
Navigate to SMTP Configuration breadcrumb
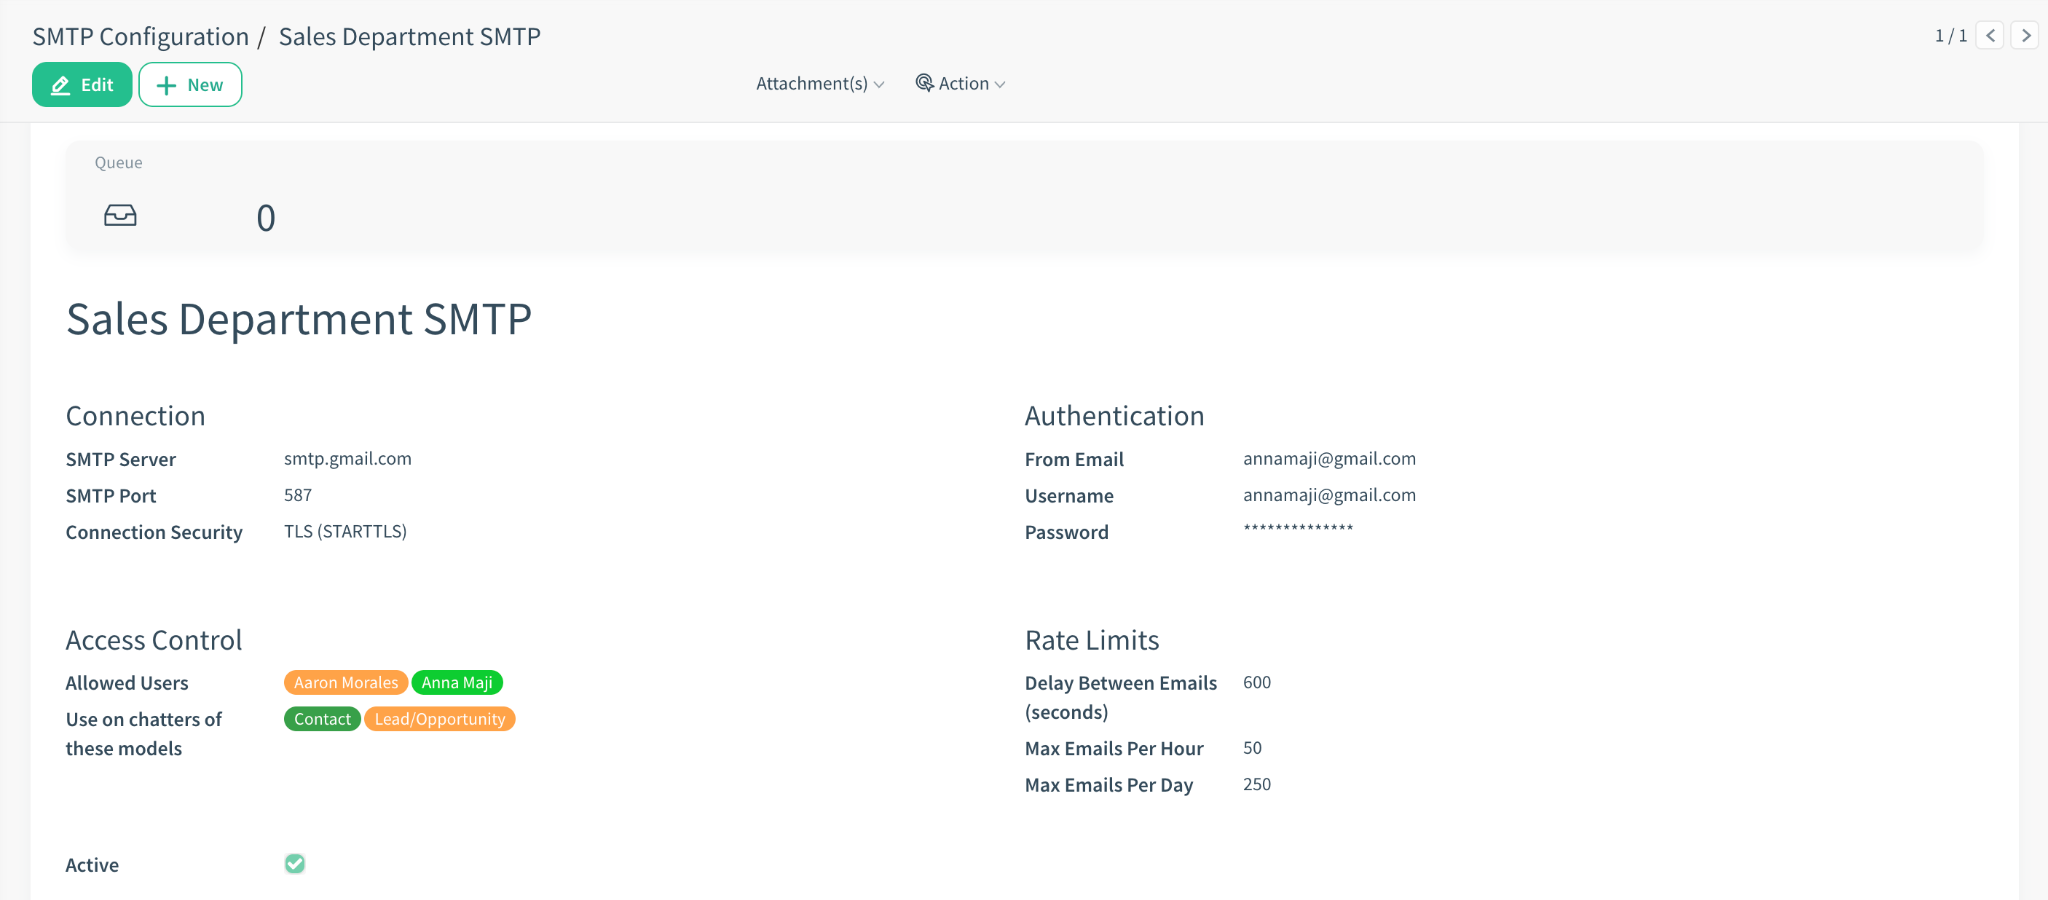tap(140, 37)
